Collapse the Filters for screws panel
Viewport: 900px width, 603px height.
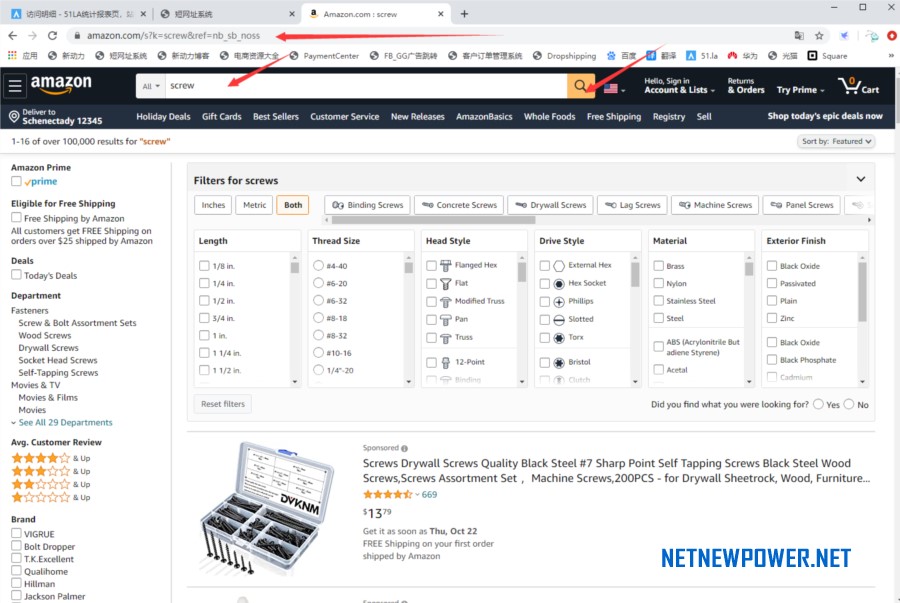coord(860,179)
